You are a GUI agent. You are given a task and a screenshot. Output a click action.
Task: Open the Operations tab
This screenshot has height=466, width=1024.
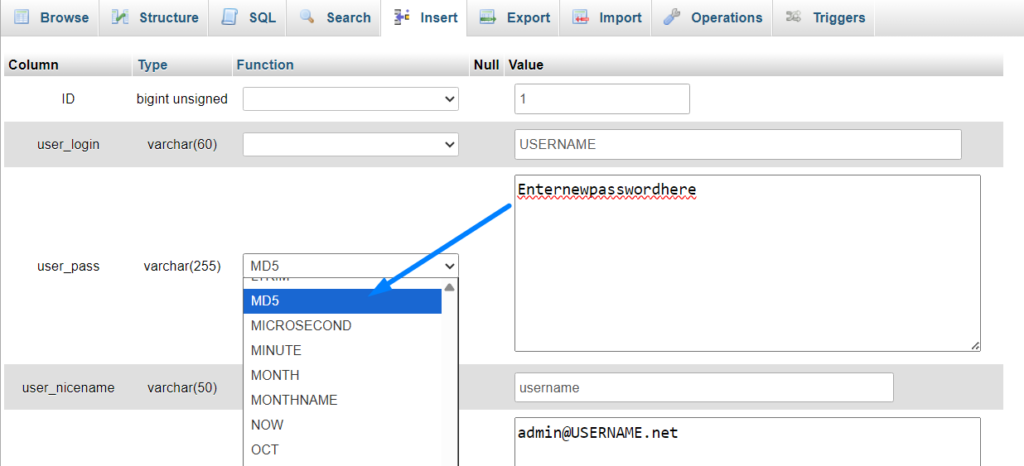coord(711,18)
